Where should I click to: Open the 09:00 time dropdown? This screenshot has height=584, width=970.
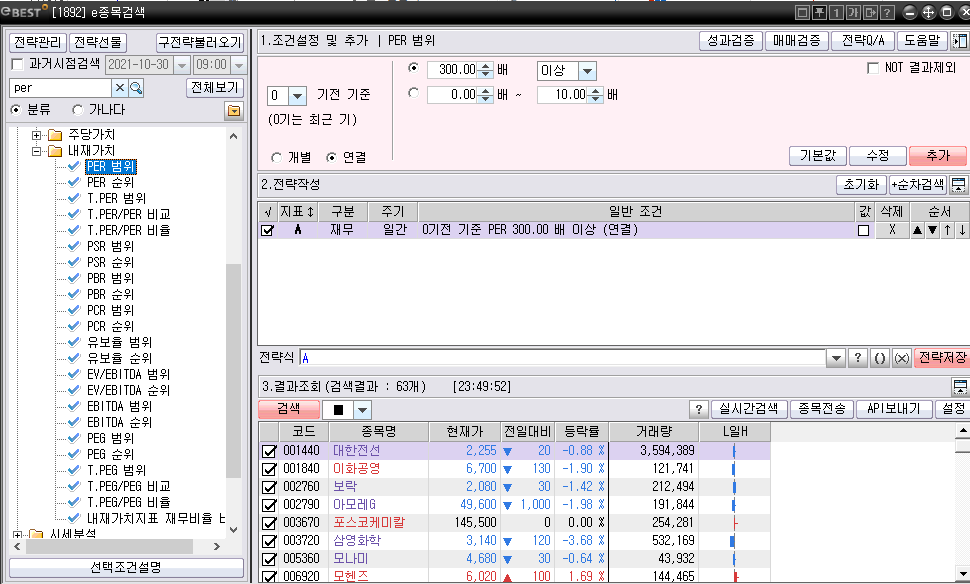click(x=239, y=65)
